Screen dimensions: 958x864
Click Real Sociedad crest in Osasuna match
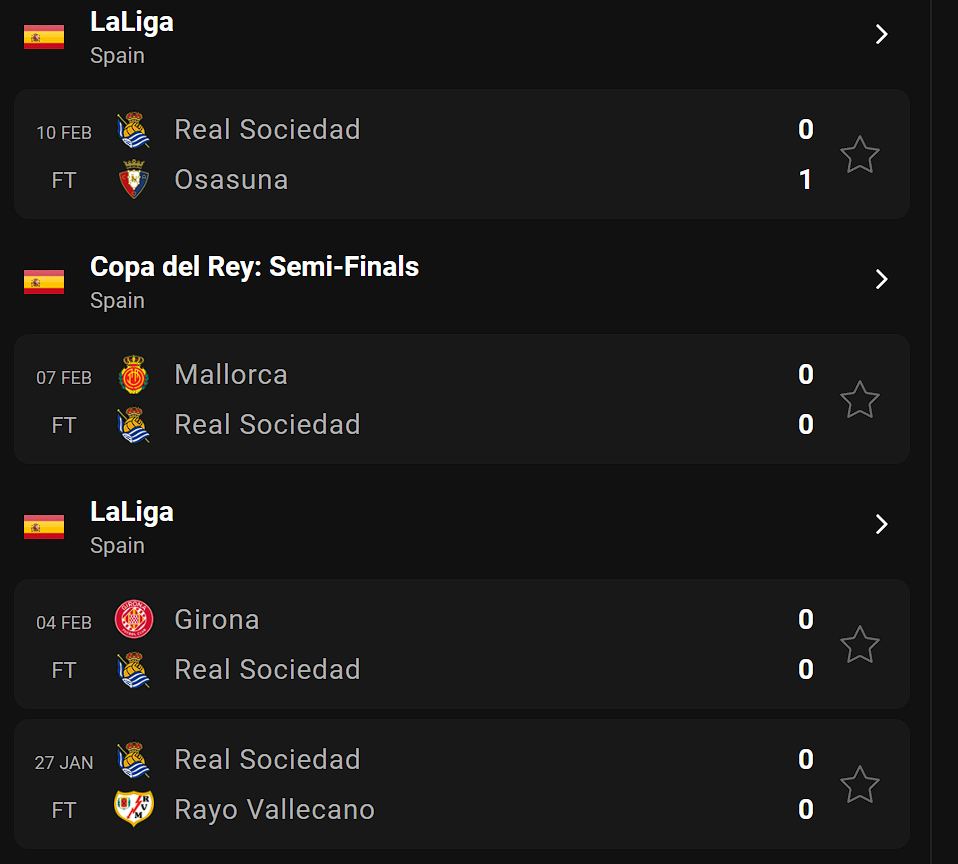[x=133, y=130]
